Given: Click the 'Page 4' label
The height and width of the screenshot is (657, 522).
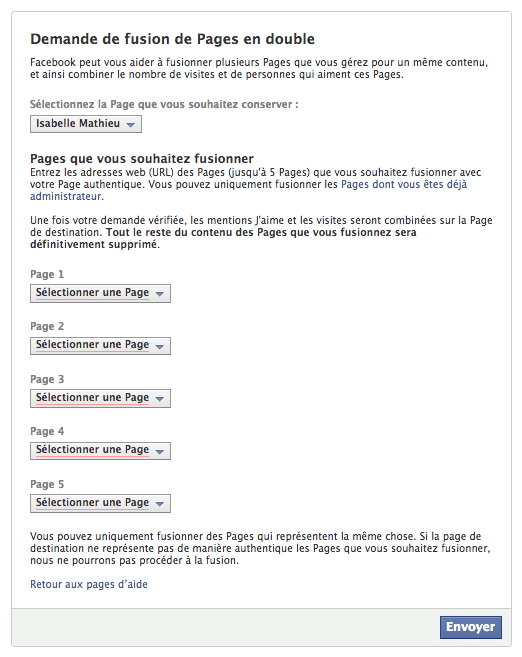Looking at the screenshot, I should point(47,431).
